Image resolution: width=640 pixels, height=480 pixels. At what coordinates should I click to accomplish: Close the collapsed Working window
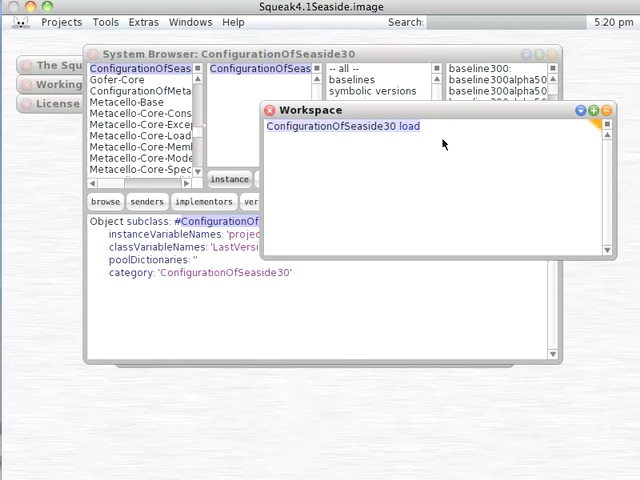(27, 84)
